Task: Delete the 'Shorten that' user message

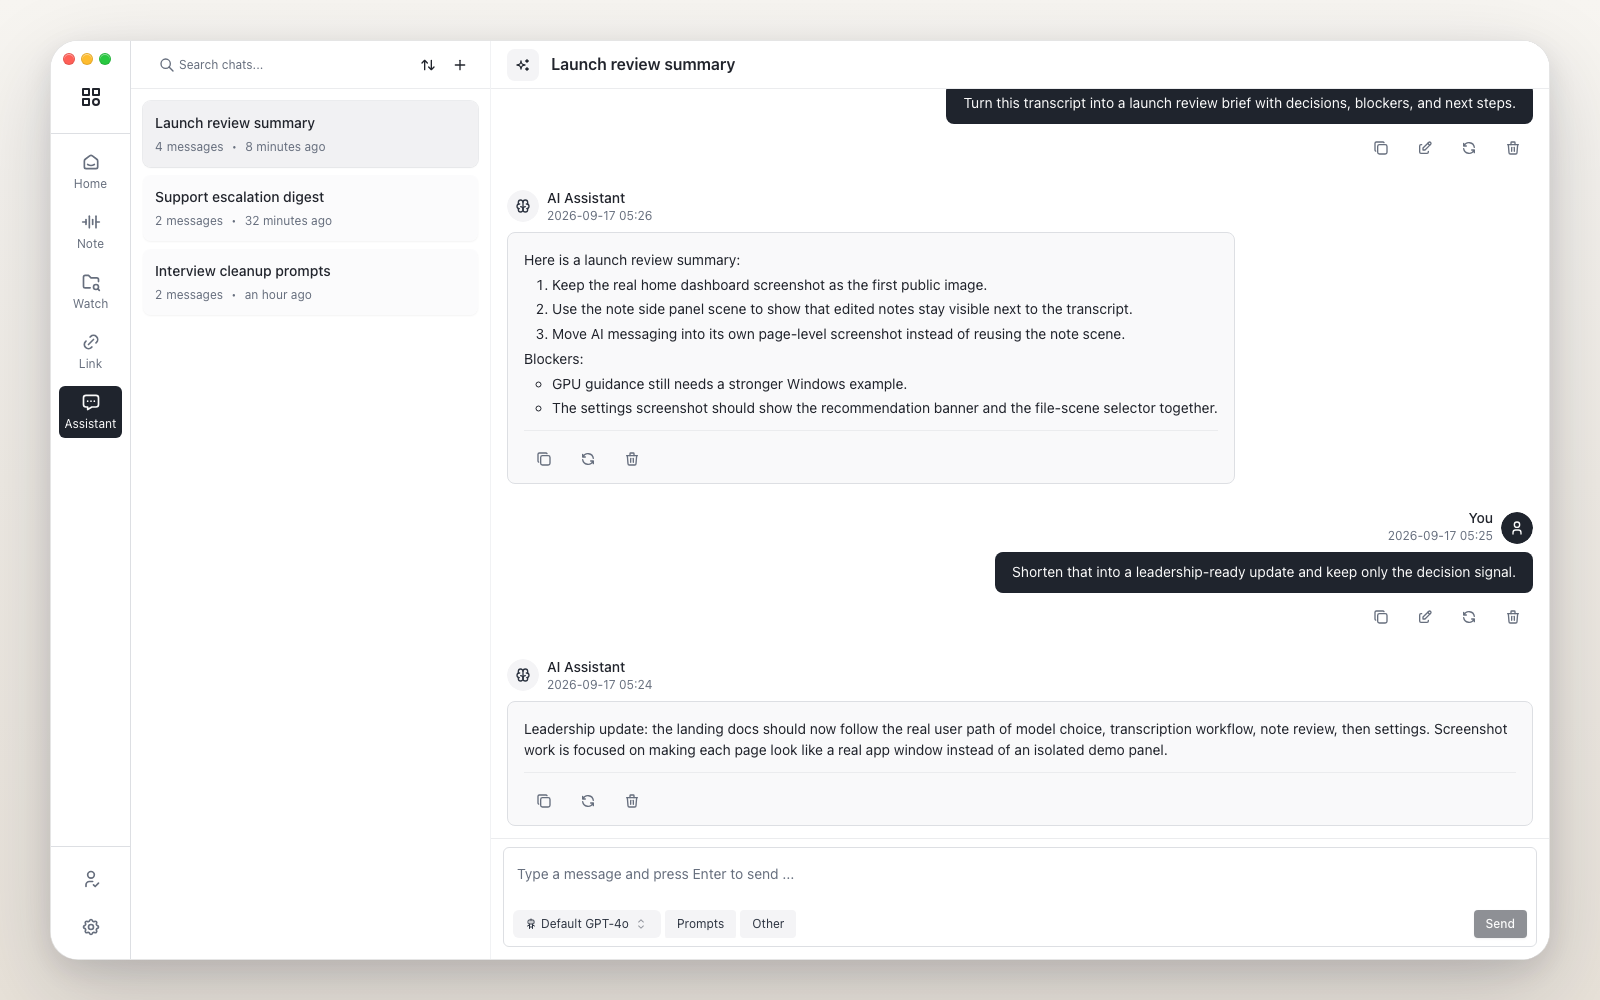Action: click(1513, 617)
